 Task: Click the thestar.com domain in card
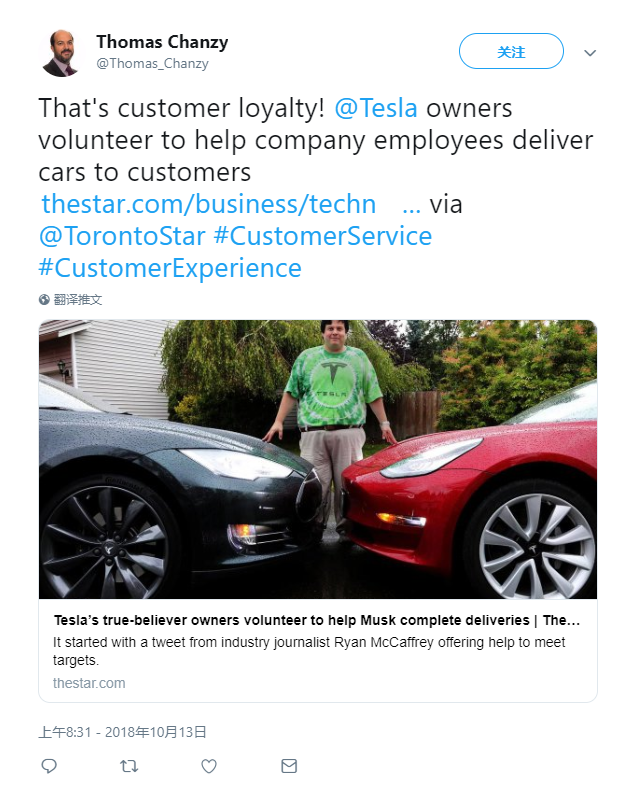pyautogui.click(x=89, y=683)
